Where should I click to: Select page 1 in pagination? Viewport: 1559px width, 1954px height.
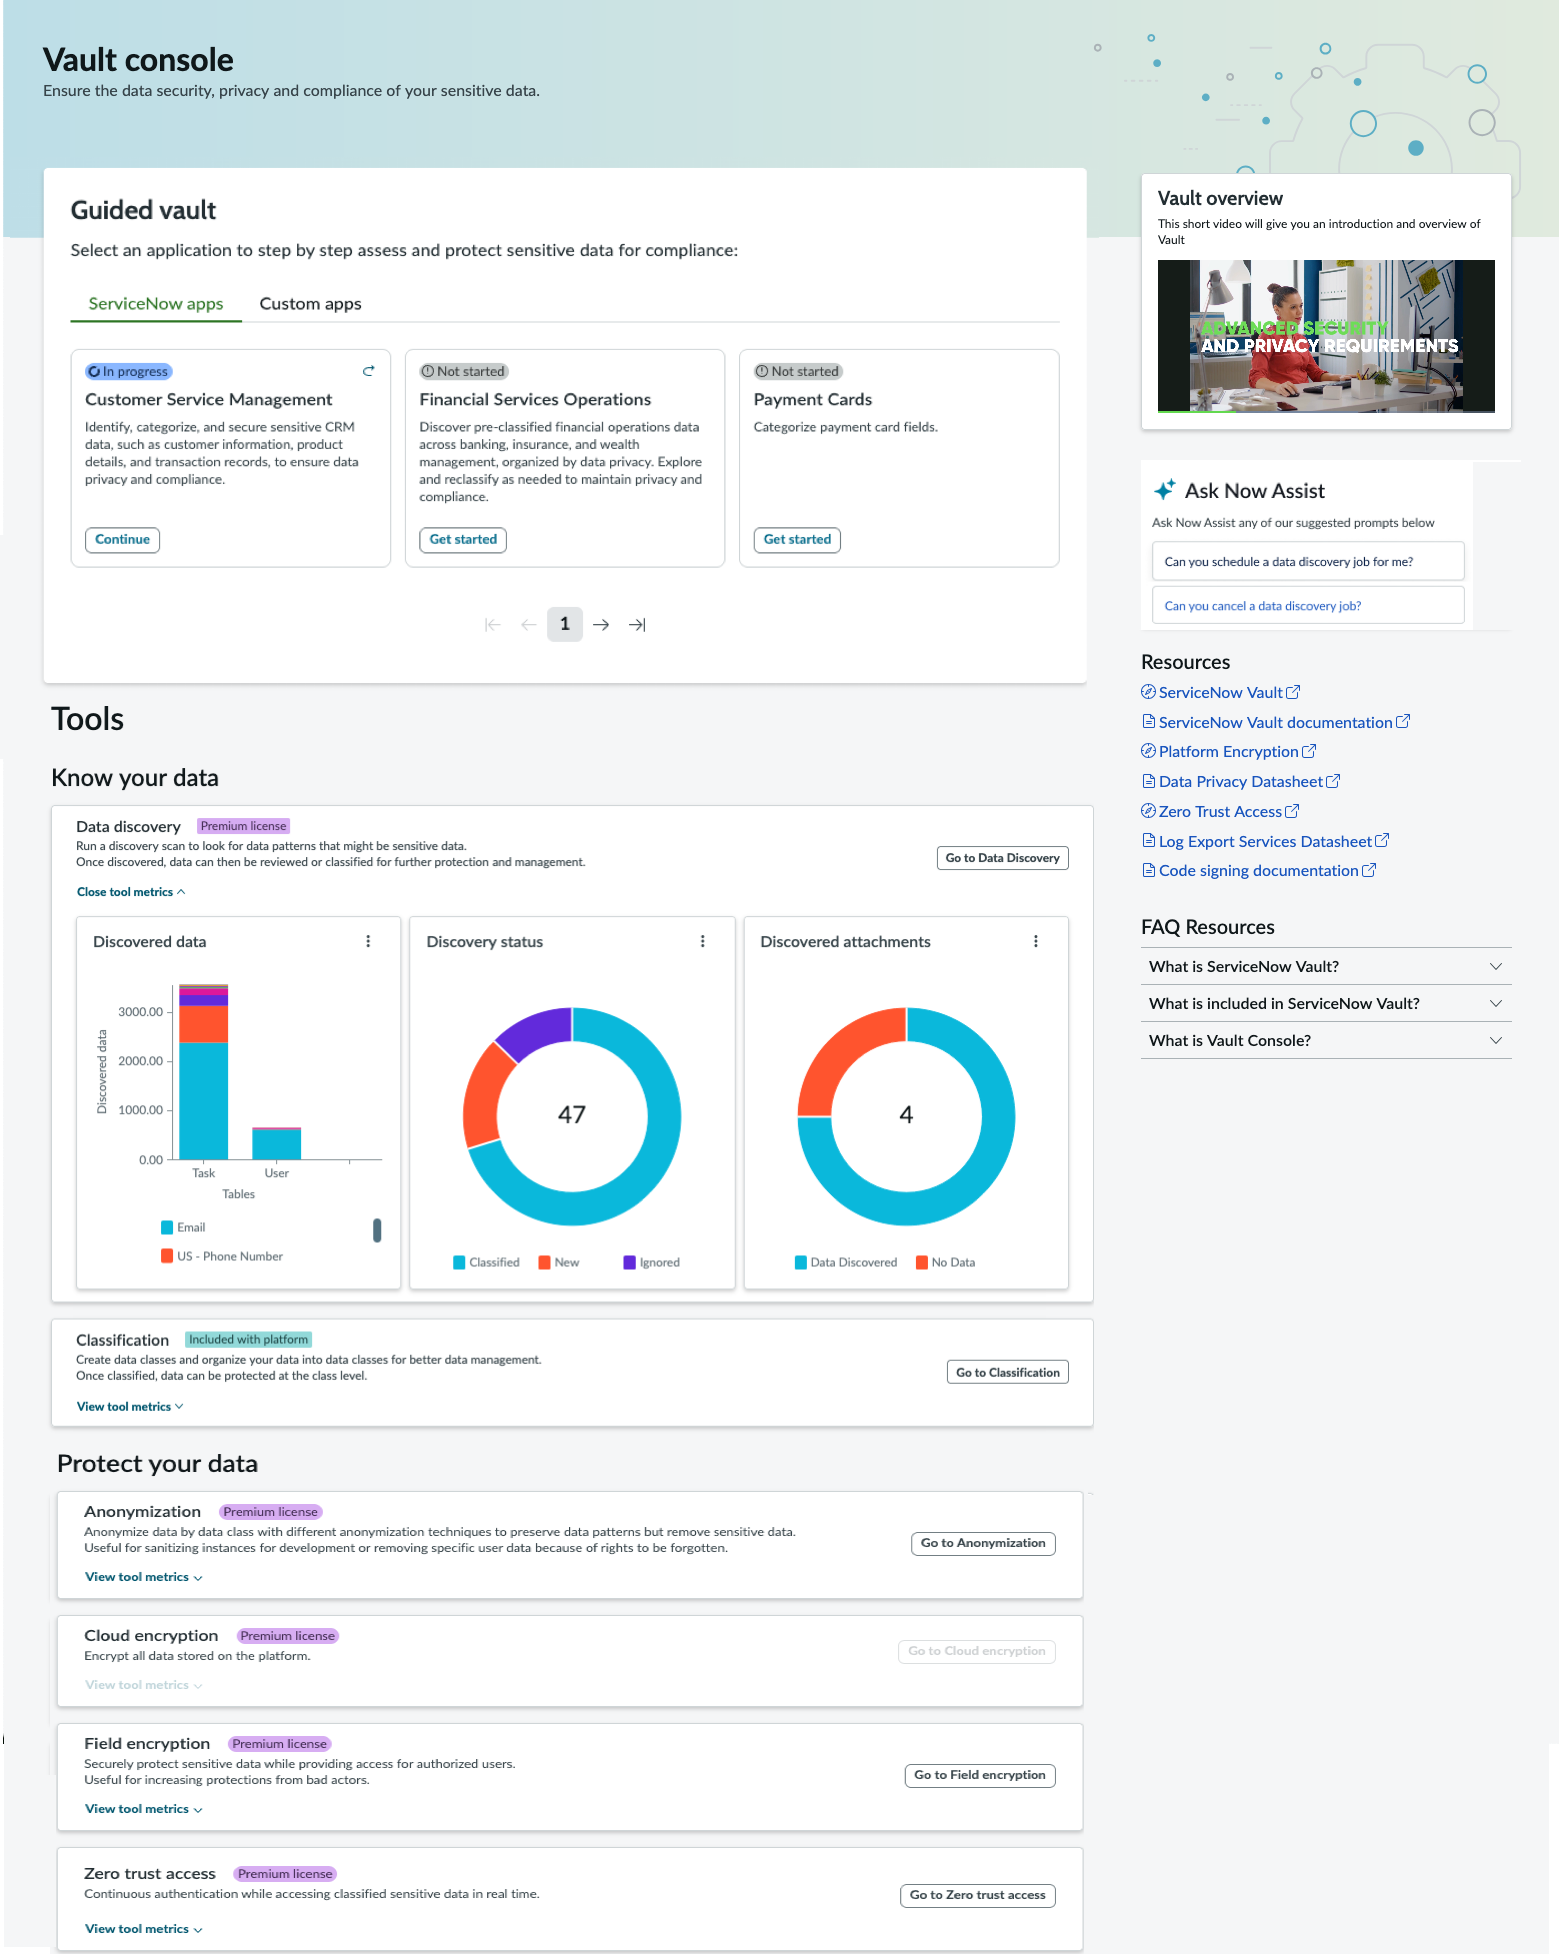click(565, 624)
